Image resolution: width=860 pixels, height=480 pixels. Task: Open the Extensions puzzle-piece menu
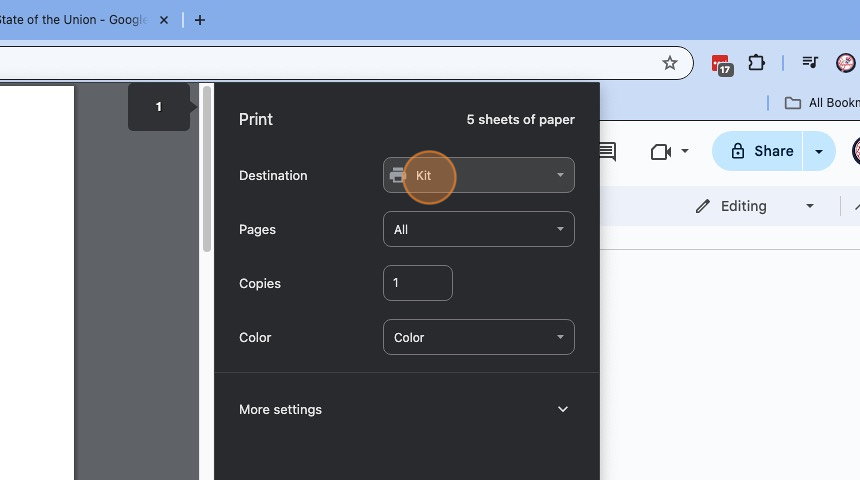pos(756,63)
